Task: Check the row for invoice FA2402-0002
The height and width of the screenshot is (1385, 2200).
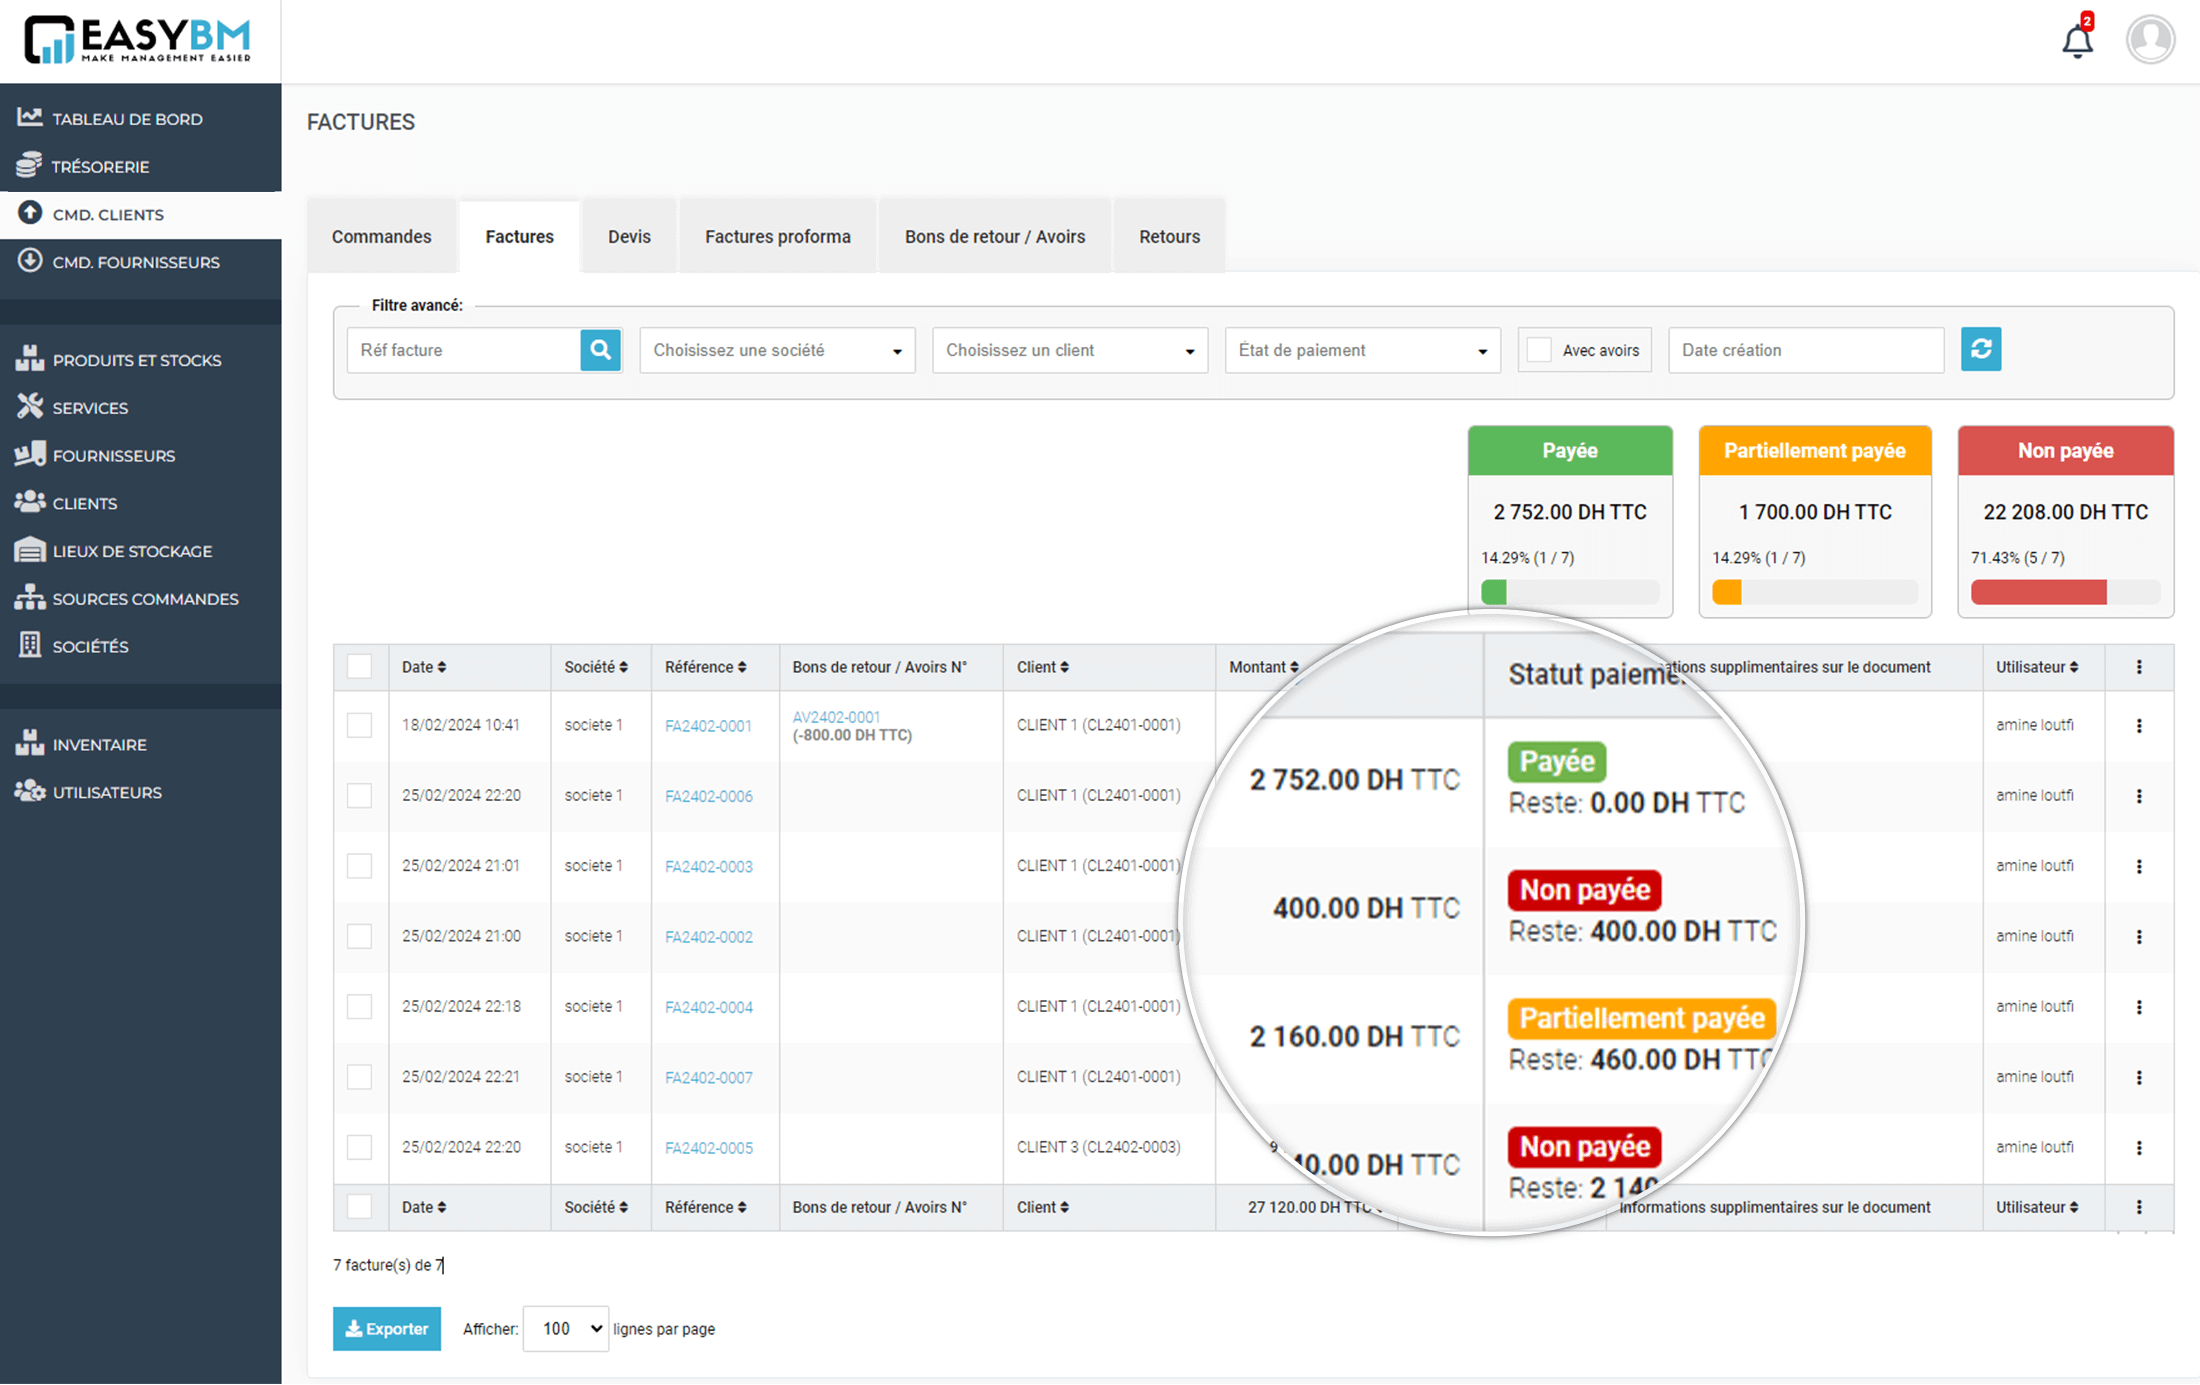Action: (x=359, y=936)
